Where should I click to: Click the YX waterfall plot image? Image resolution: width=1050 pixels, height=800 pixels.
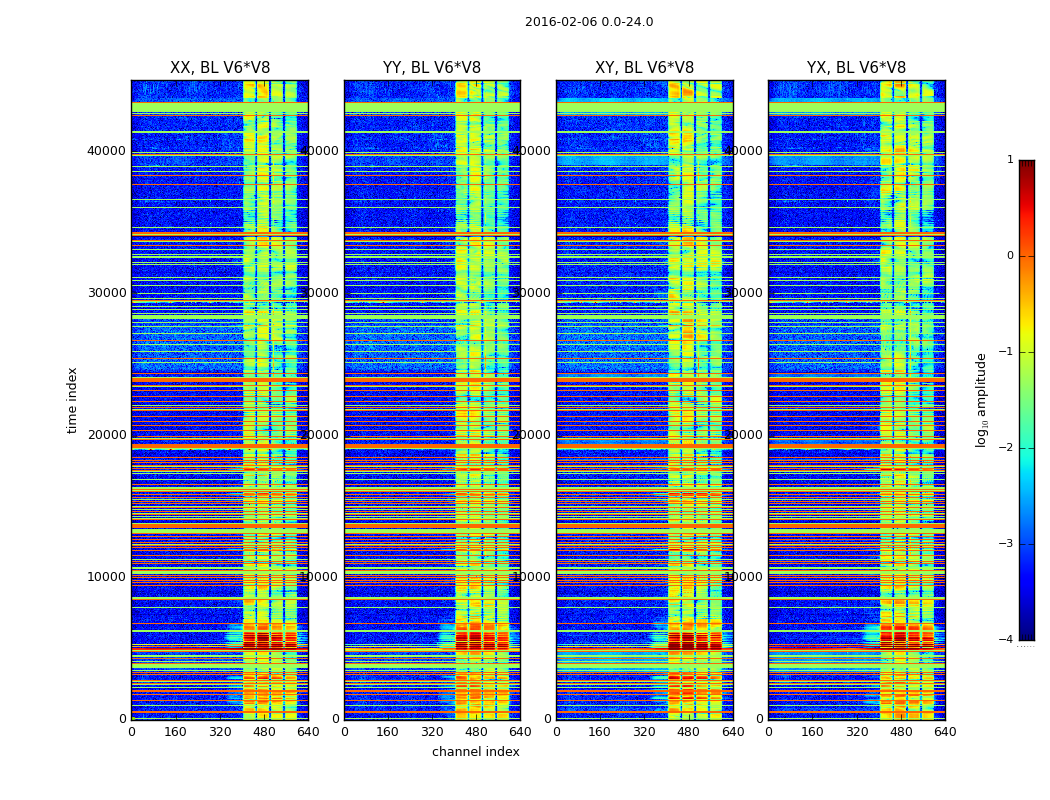pyautogui.click(x=857, y=400)
